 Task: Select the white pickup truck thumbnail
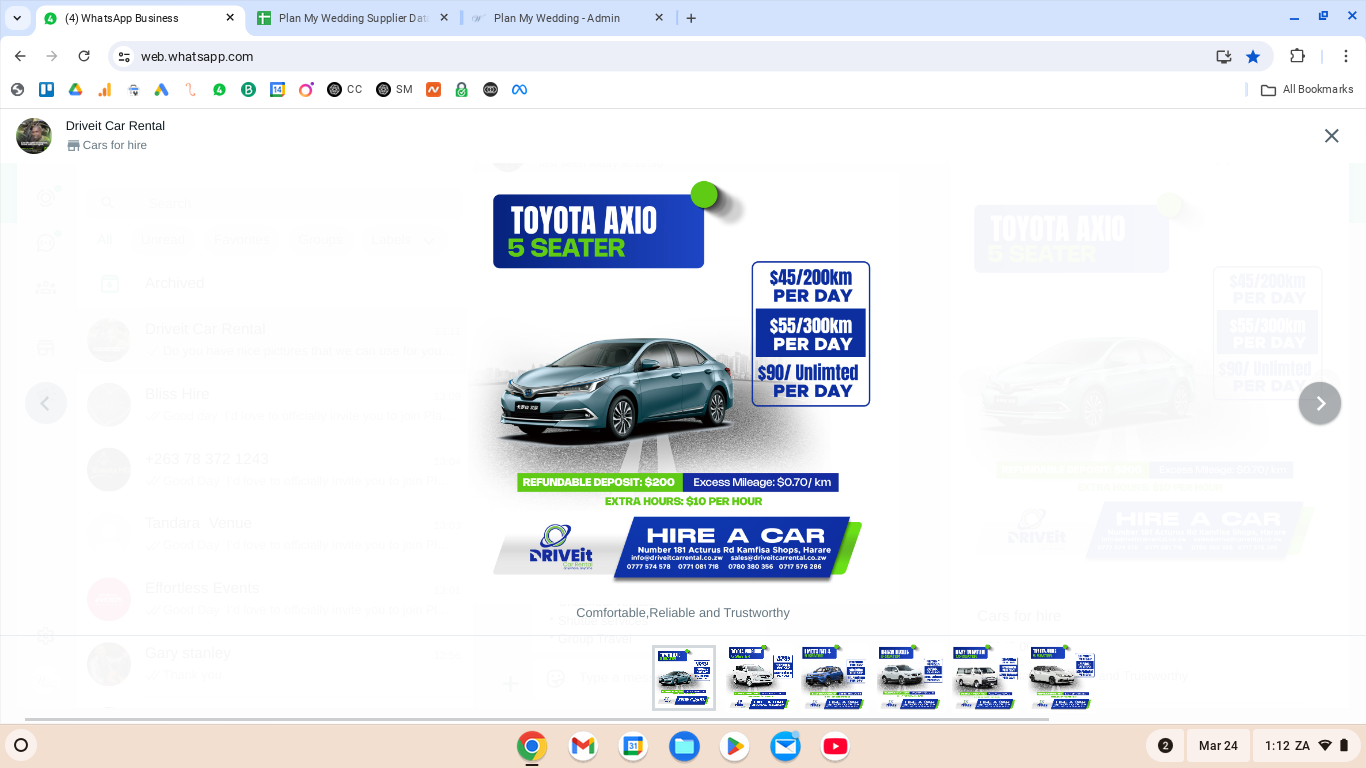click(x=759, y=677)
